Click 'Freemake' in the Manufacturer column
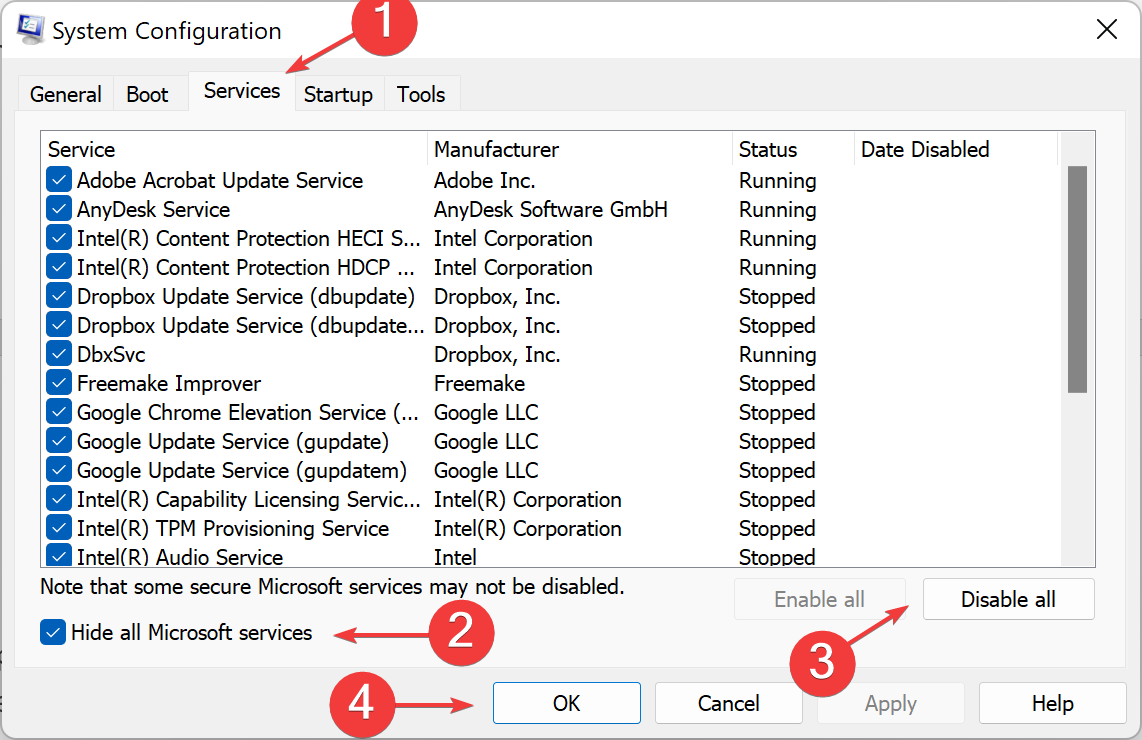1142x740 pixels. click(479, 383)
